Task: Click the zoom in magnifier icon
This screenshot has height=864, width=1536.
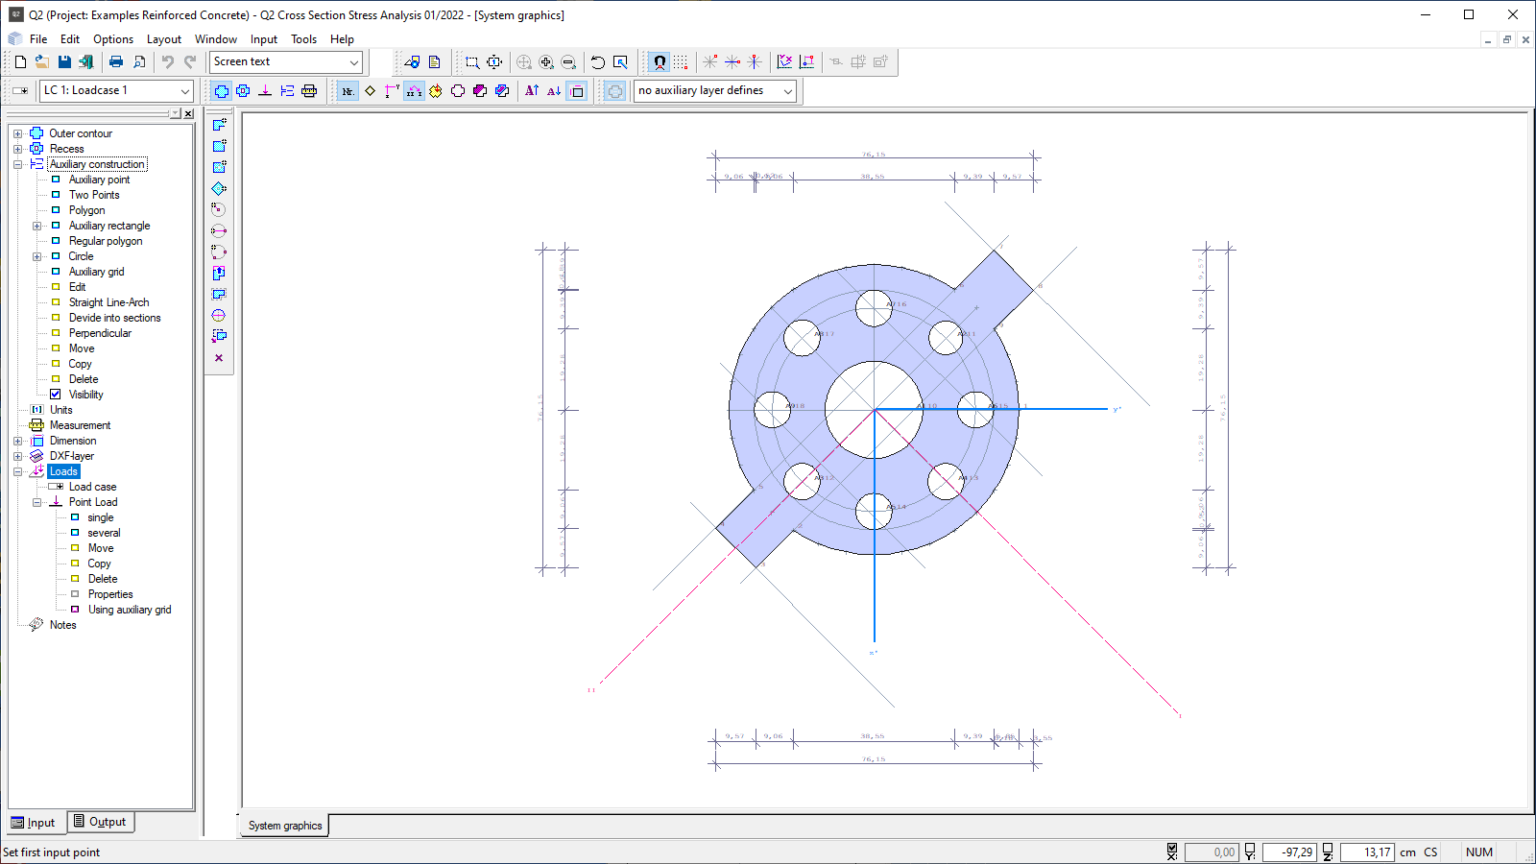Action: tap(546, 62)
